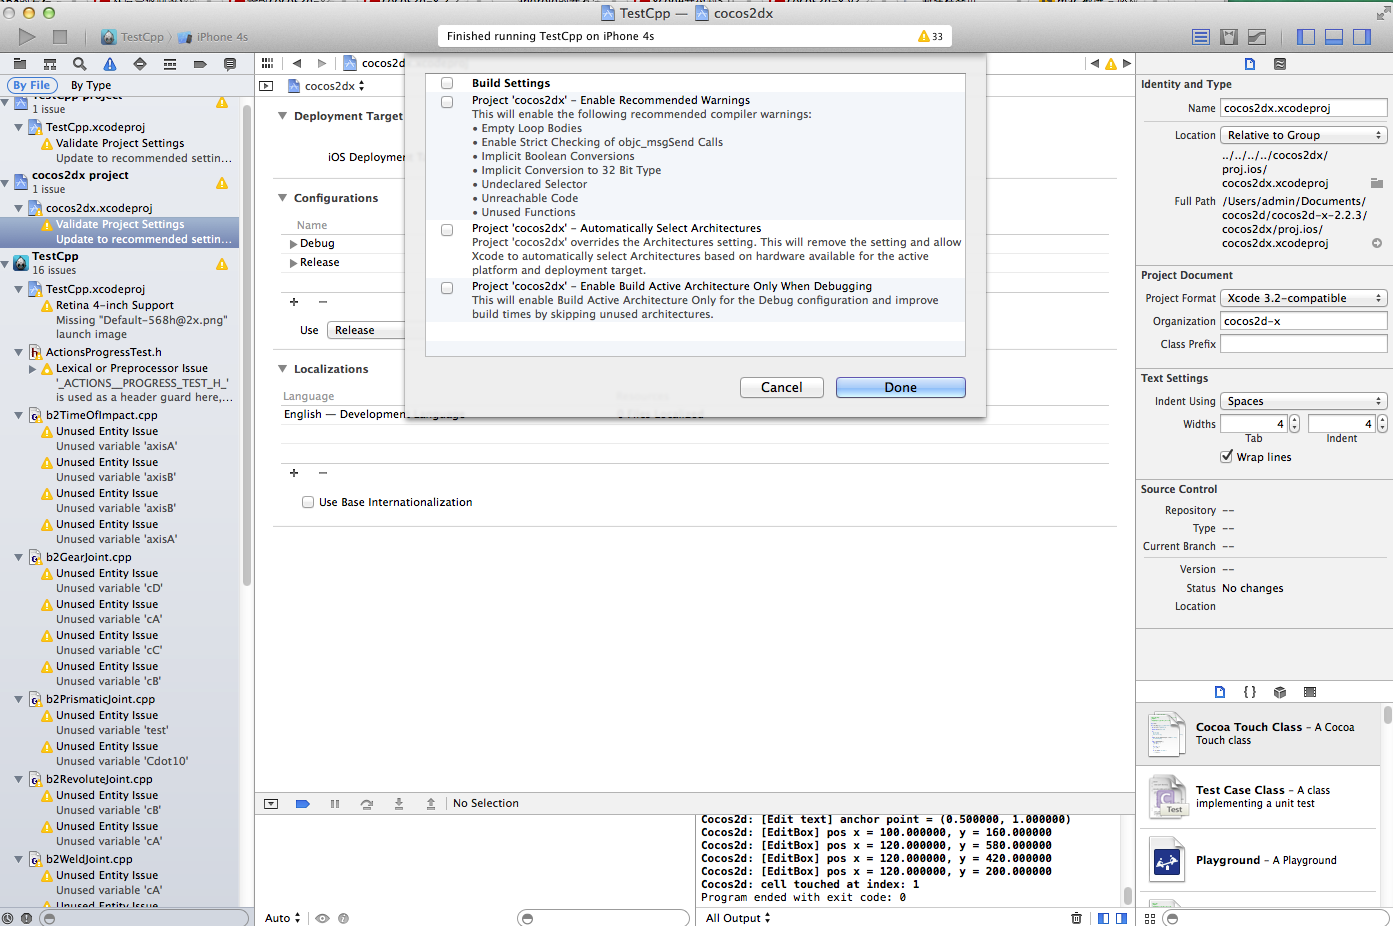This screenshot has width=1393, height=926.
Task: Show Object library cube icon
Action: [1280, 692]
